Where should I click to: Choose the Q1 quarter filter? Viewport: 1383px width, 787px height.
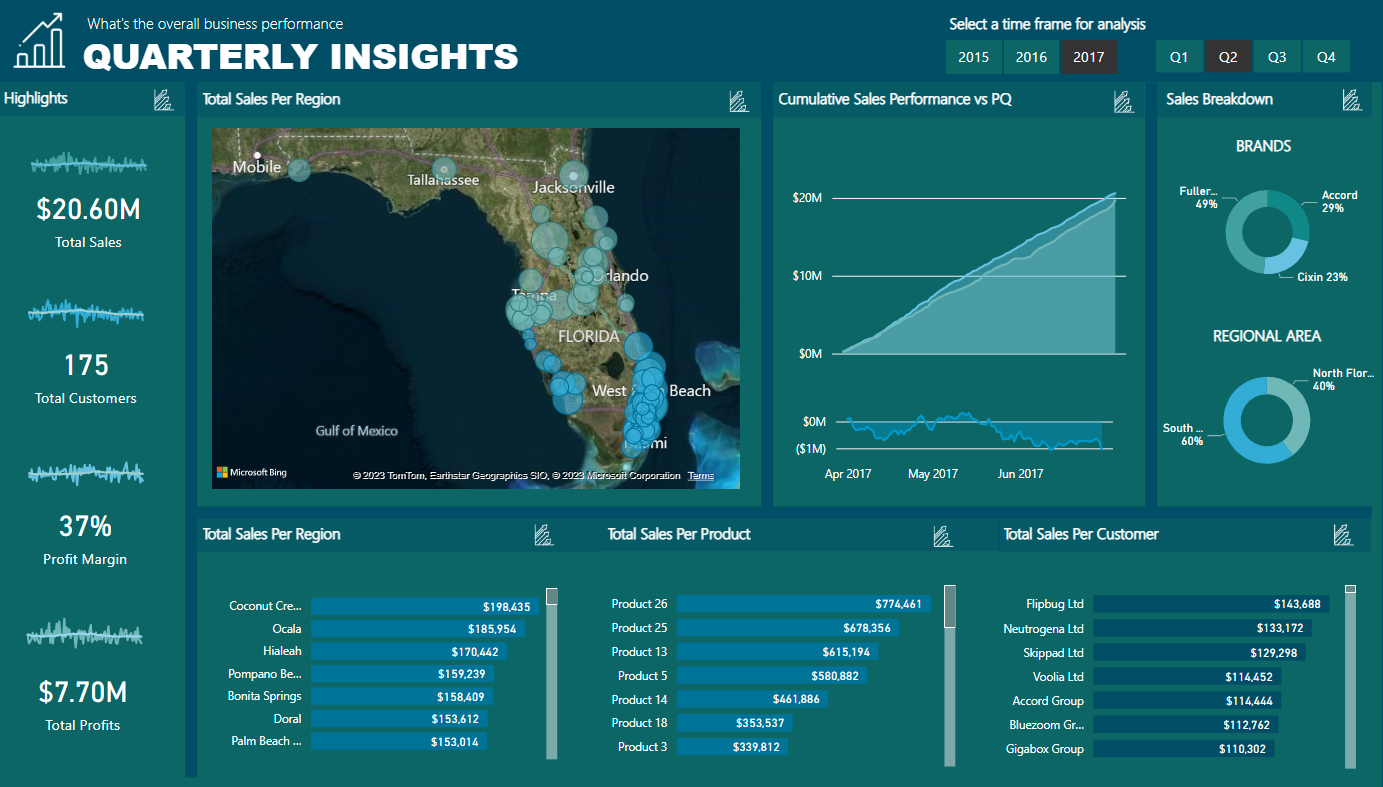coord(1179,57)
